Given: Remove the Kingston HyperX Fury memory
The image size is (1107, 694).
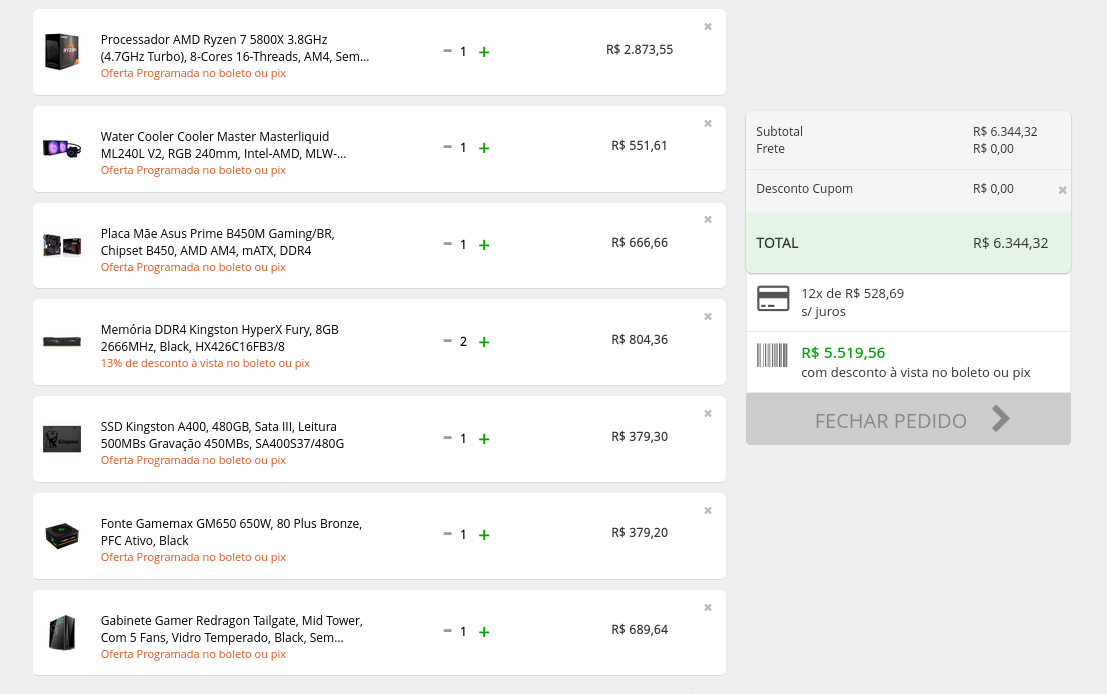Looking at the screenshot, I should click(x=707, y=317).
